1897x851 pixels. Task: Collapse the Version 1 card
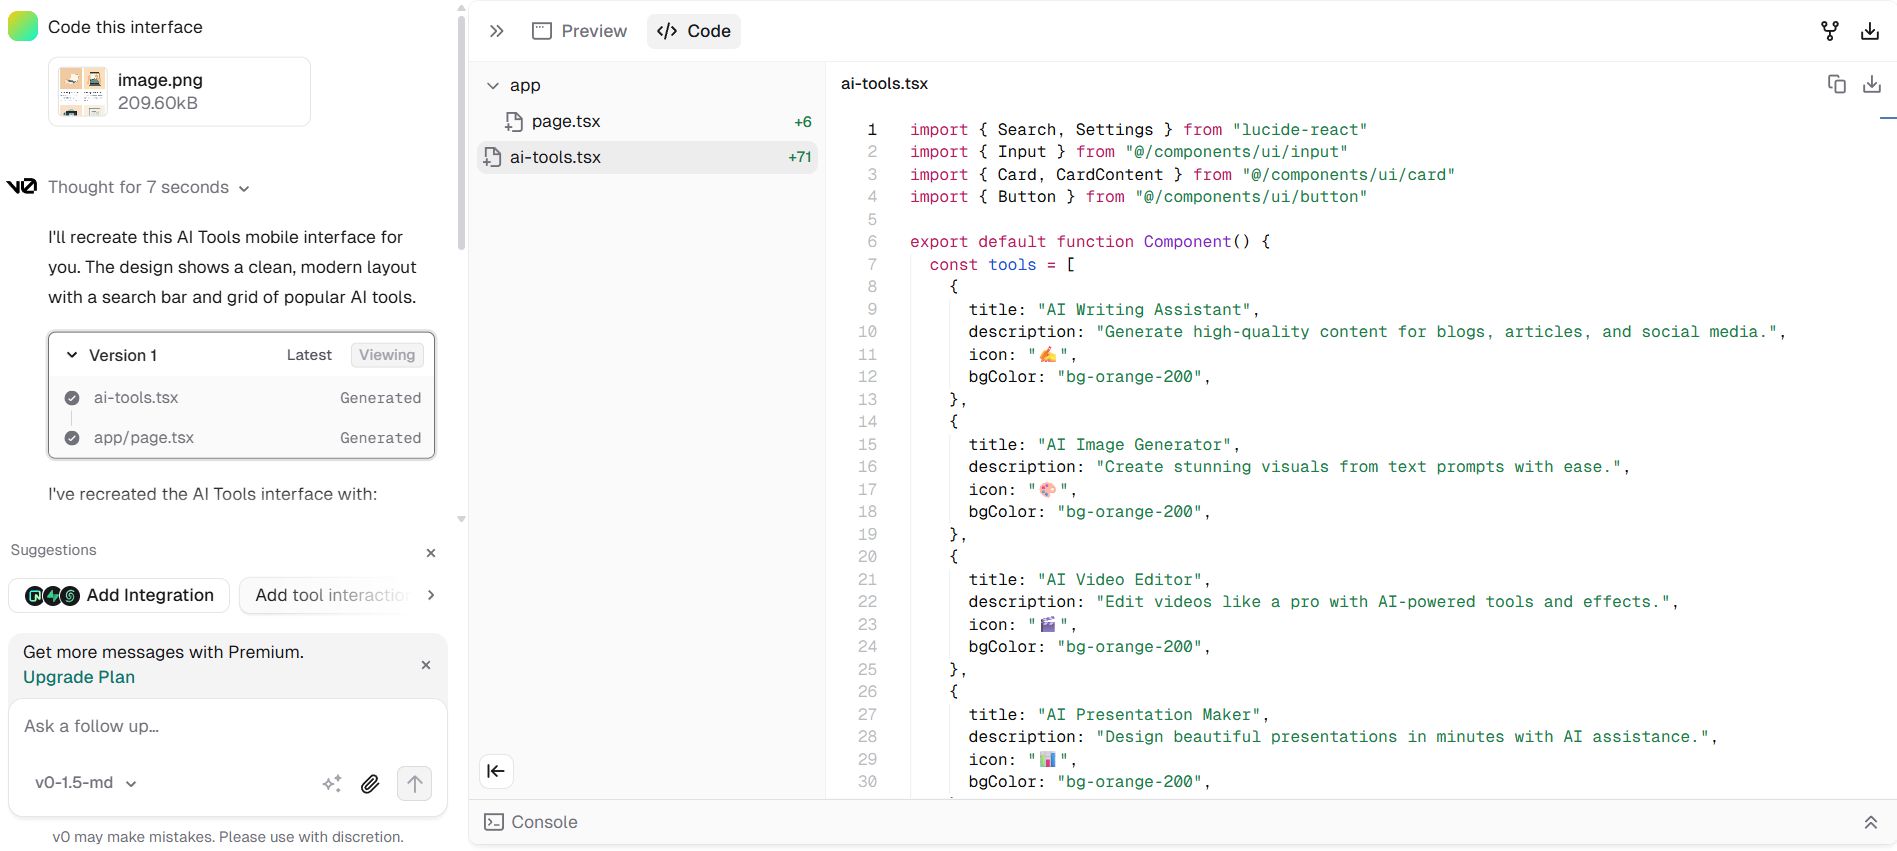[72, 355]
